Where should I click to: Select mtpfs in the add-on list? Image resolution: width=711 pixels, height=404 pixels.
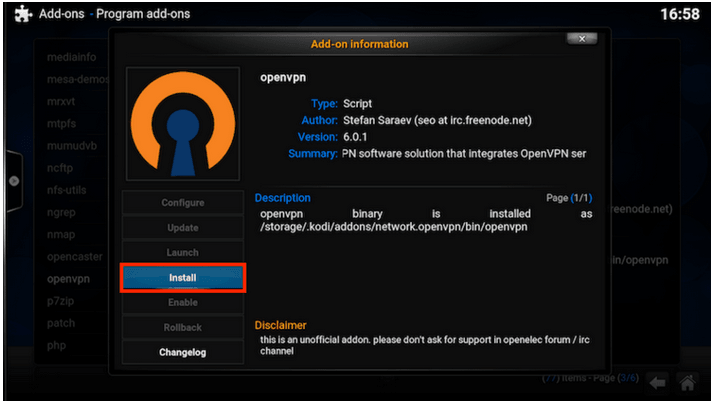point(62,124)
